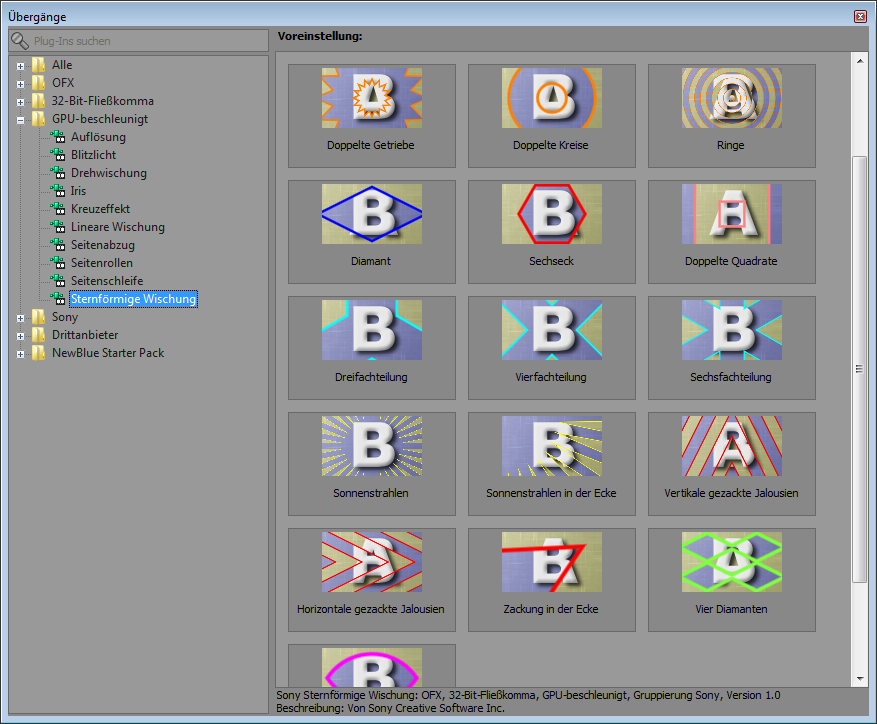Expand the Alle folder node

coord(20,66)
